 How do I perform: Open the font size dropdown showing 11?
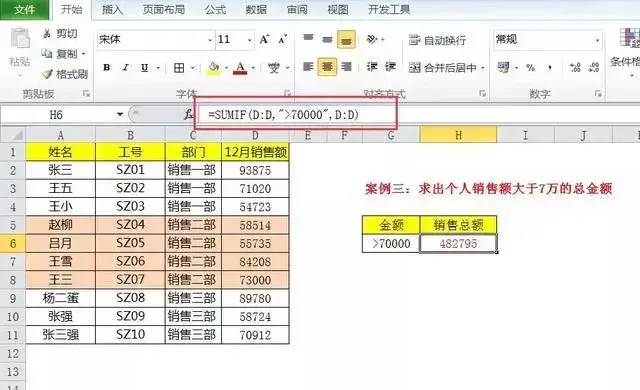click(x=249, y=40)
